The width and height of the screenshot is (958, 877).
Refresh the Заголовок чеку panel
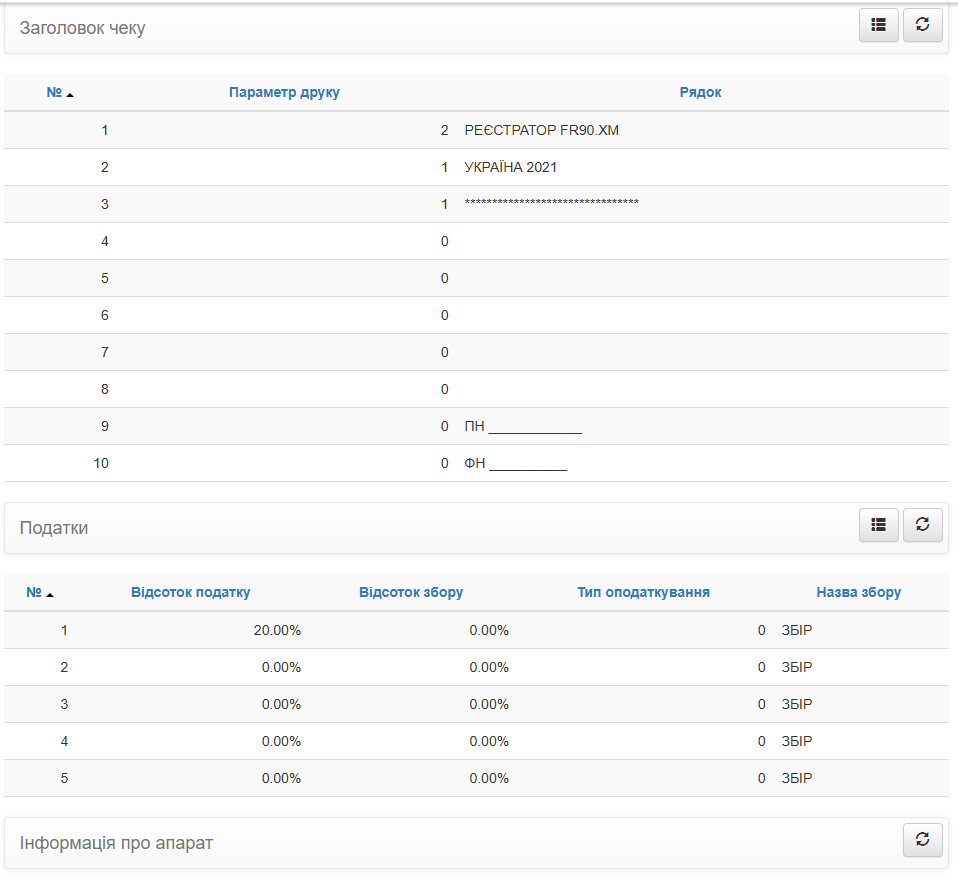923,25
